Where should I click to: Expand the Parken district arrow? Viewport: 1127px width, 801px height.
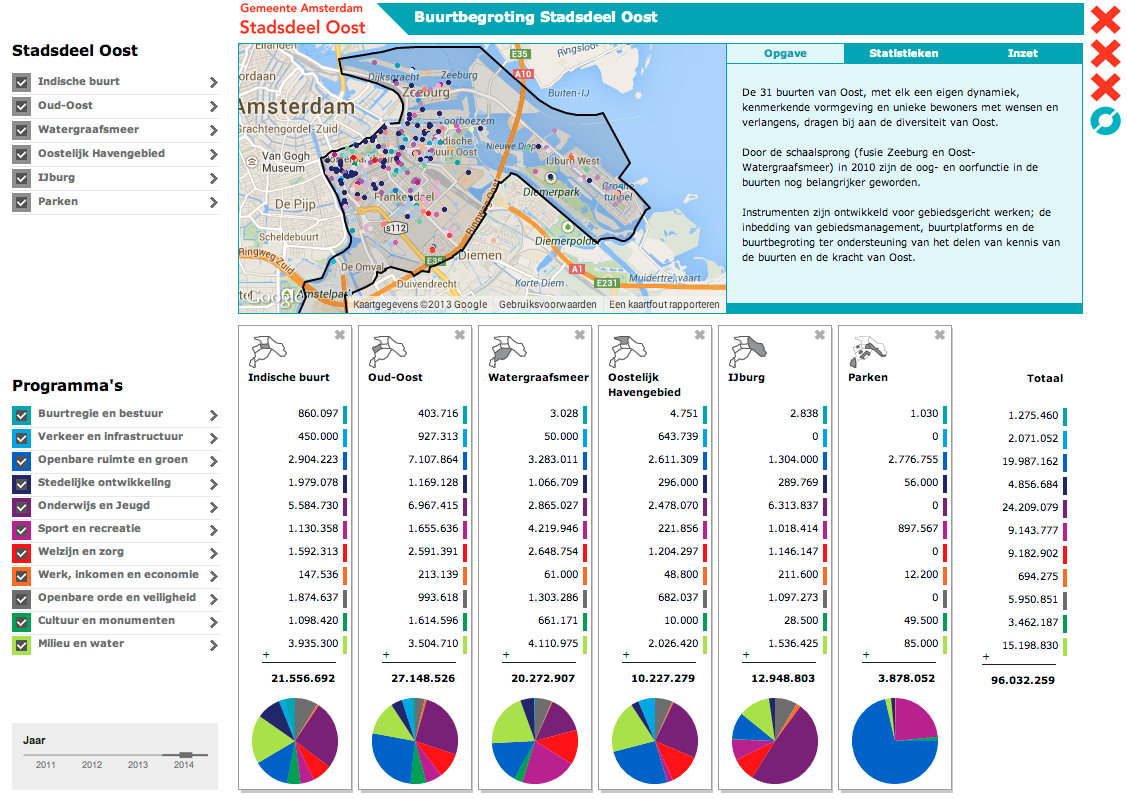213,203
